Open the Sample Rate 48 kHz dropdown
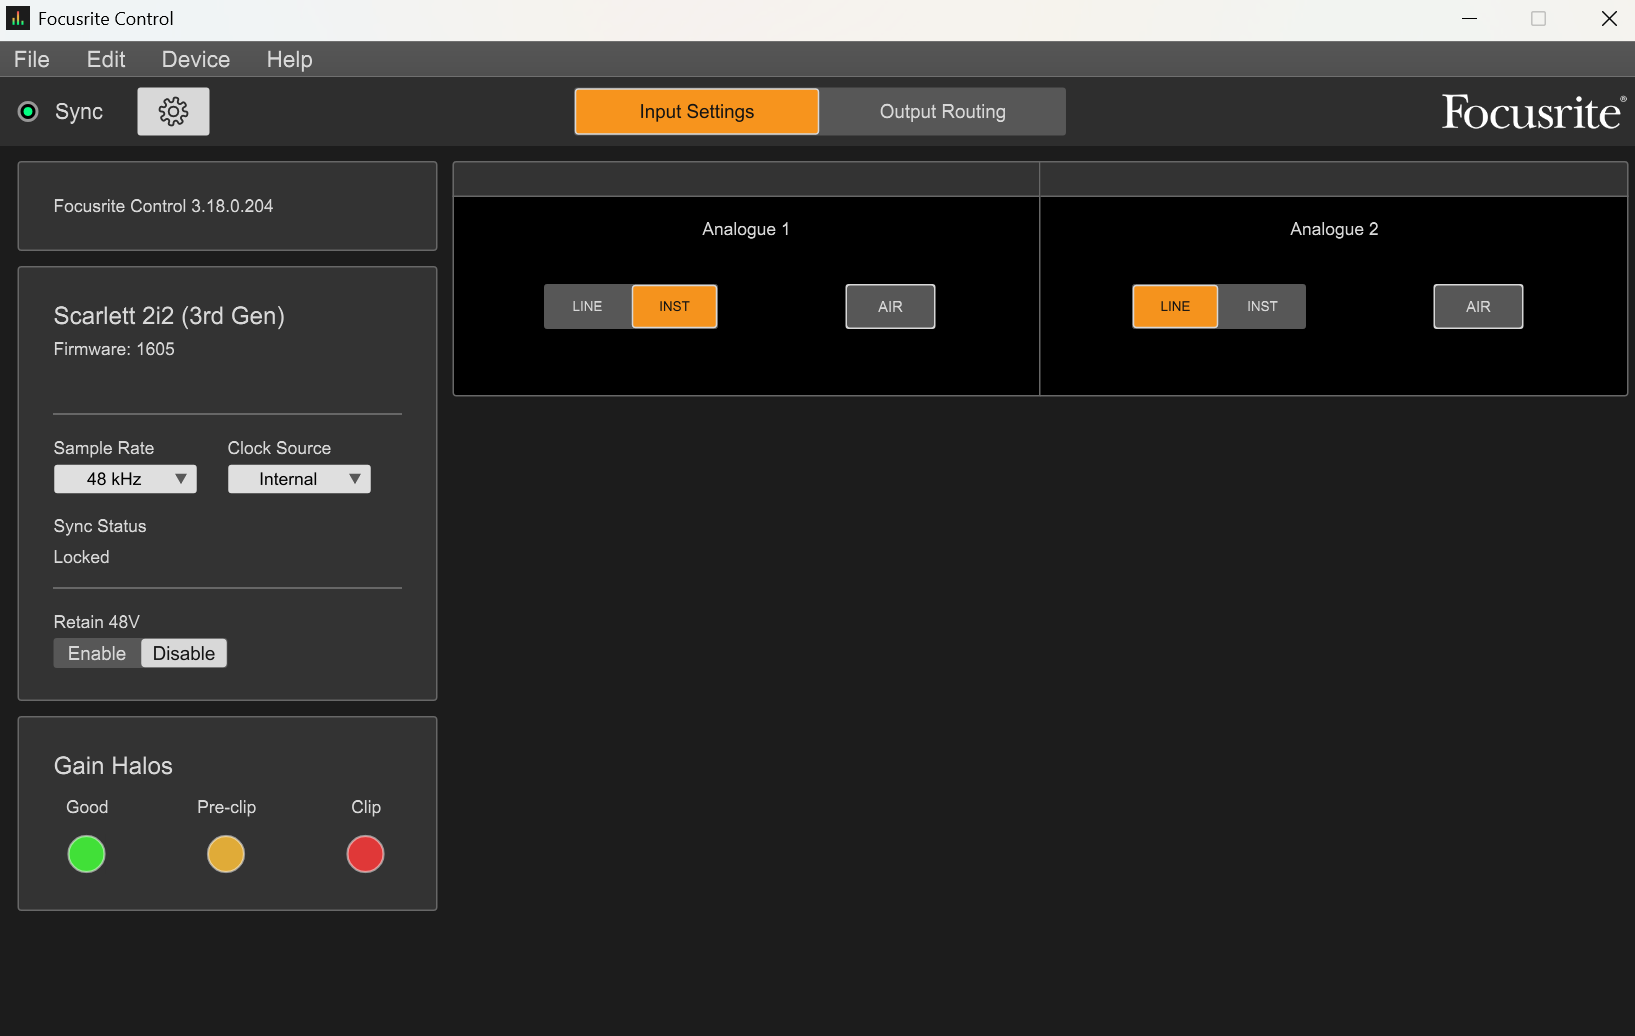This screenshot has height=1036, width=1635. click(125, 479)
